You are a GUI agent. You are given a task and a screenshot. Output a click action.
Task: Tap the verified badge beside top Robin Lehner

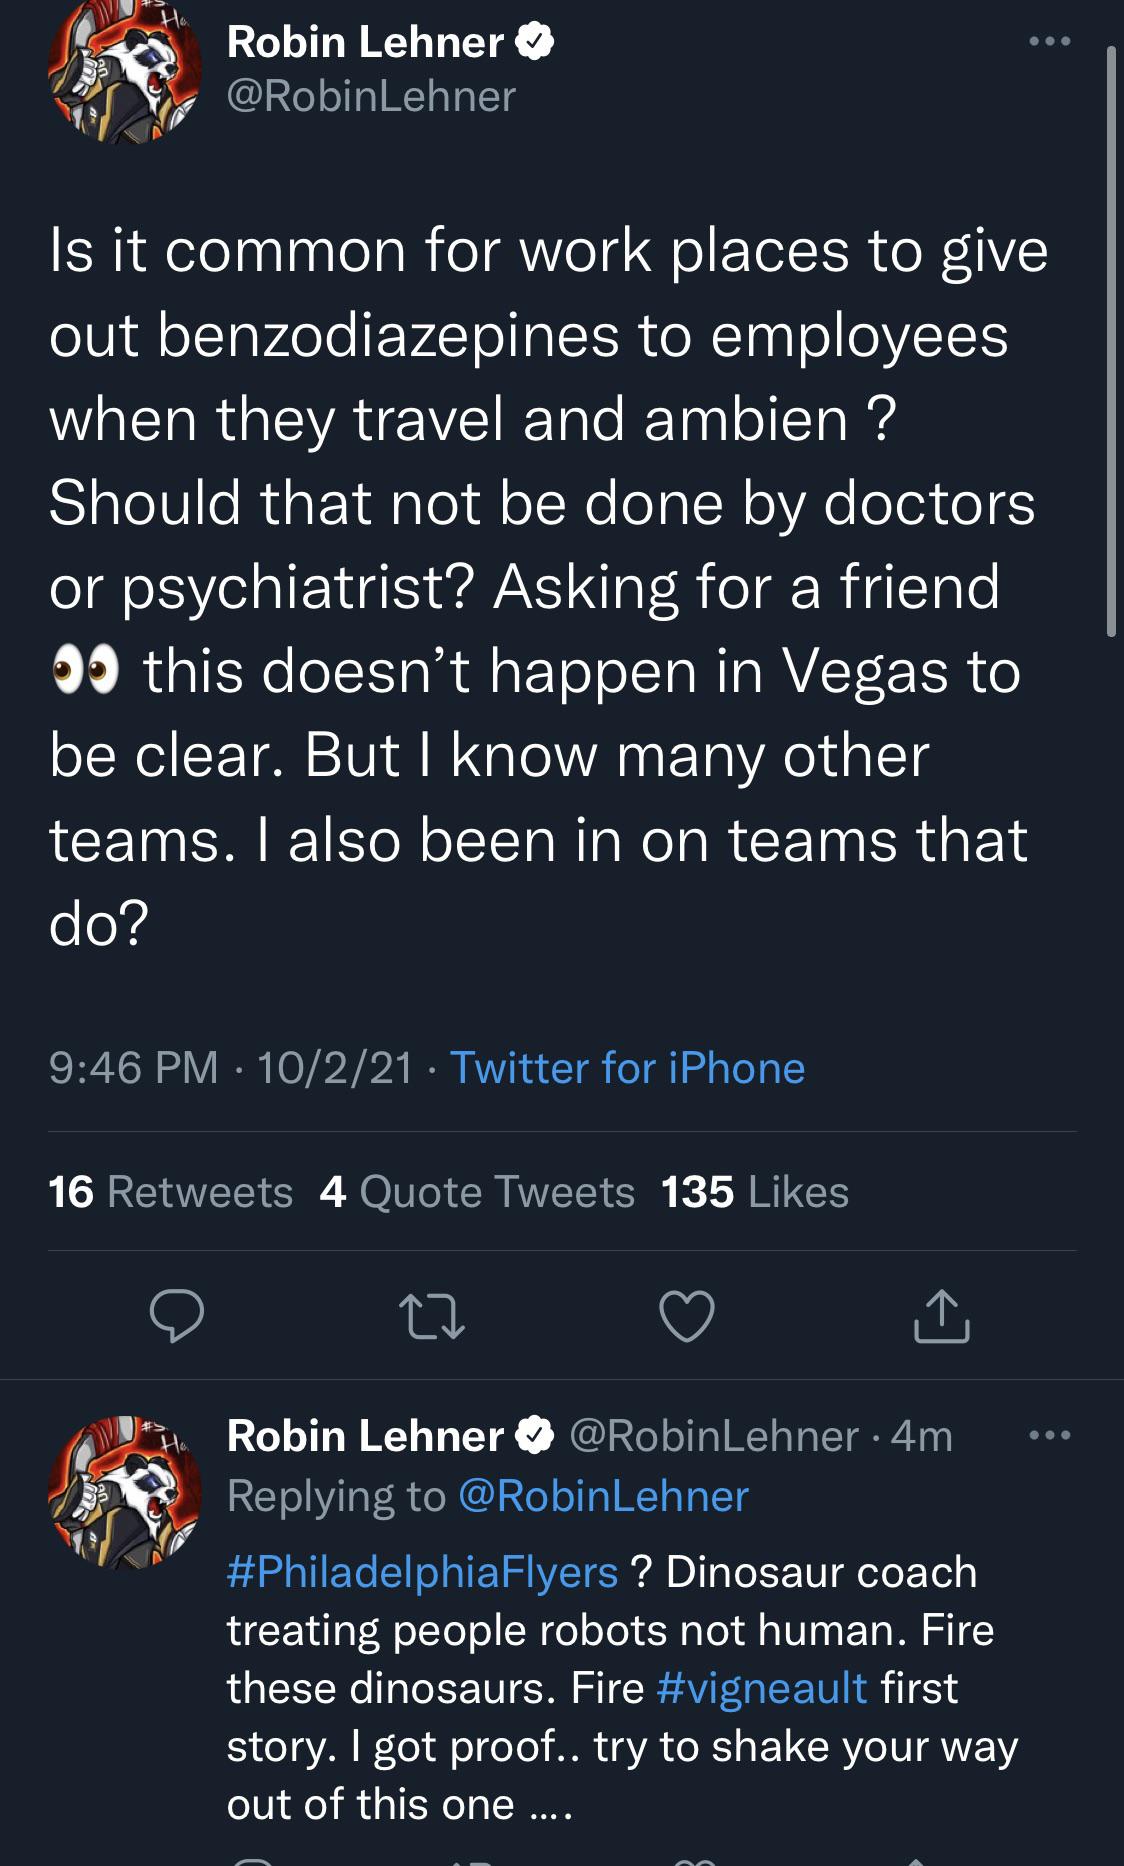click(x=535, y=42)
